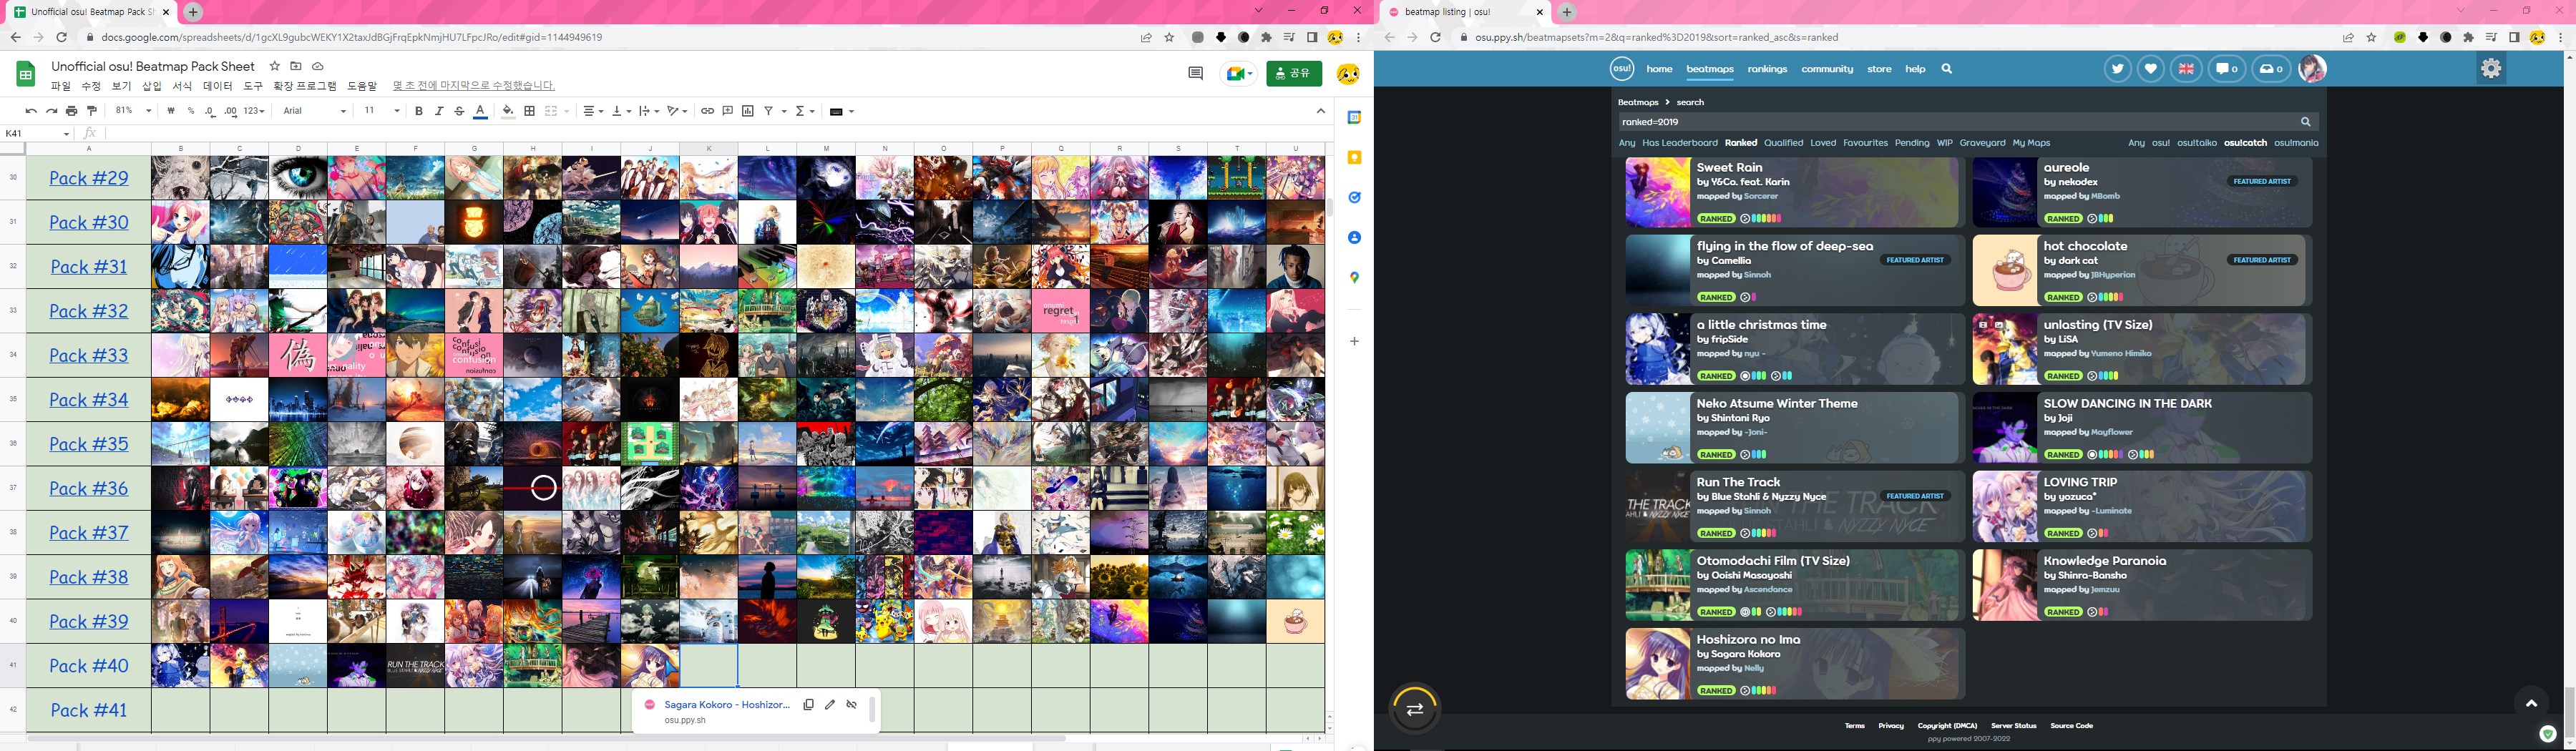This screenshot has height=751, width=2576.
Task: Open Calendar in Sheets side panel
Action: coord(1354,118)
